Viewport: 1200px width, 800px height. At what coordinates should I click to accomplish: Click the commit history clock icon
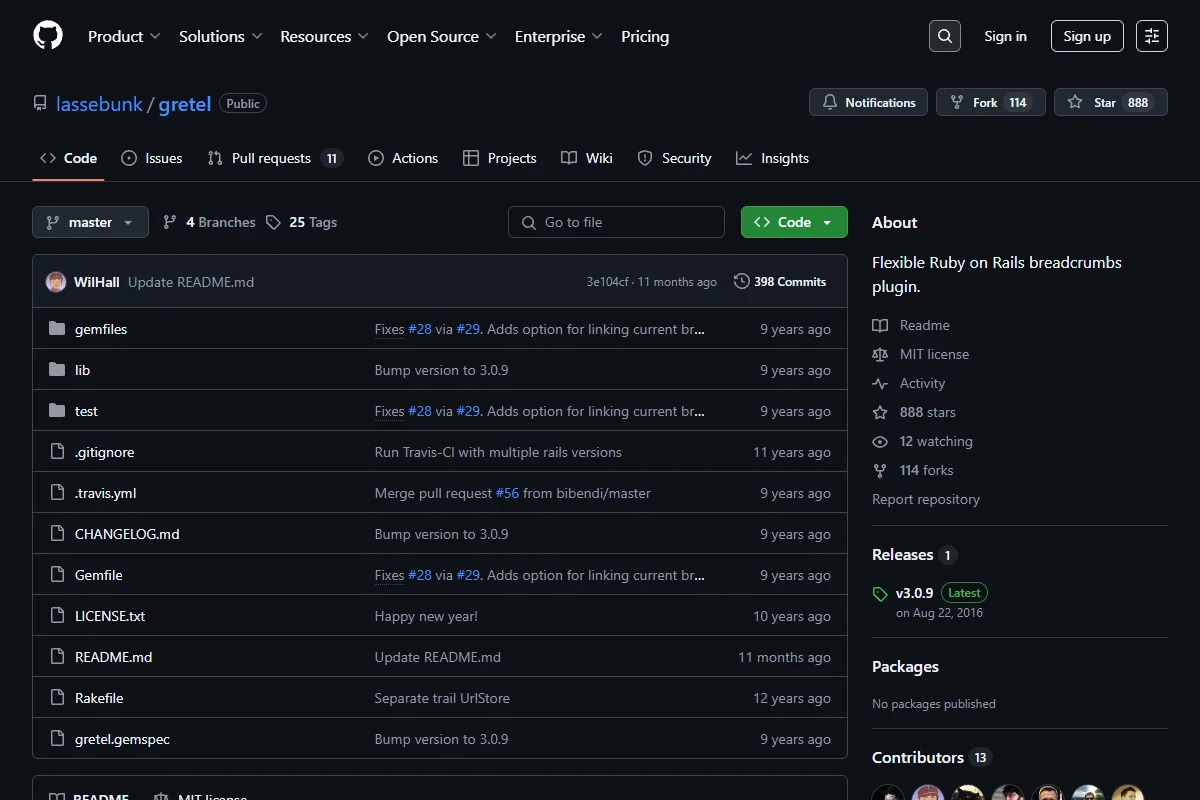click(741, 282)
